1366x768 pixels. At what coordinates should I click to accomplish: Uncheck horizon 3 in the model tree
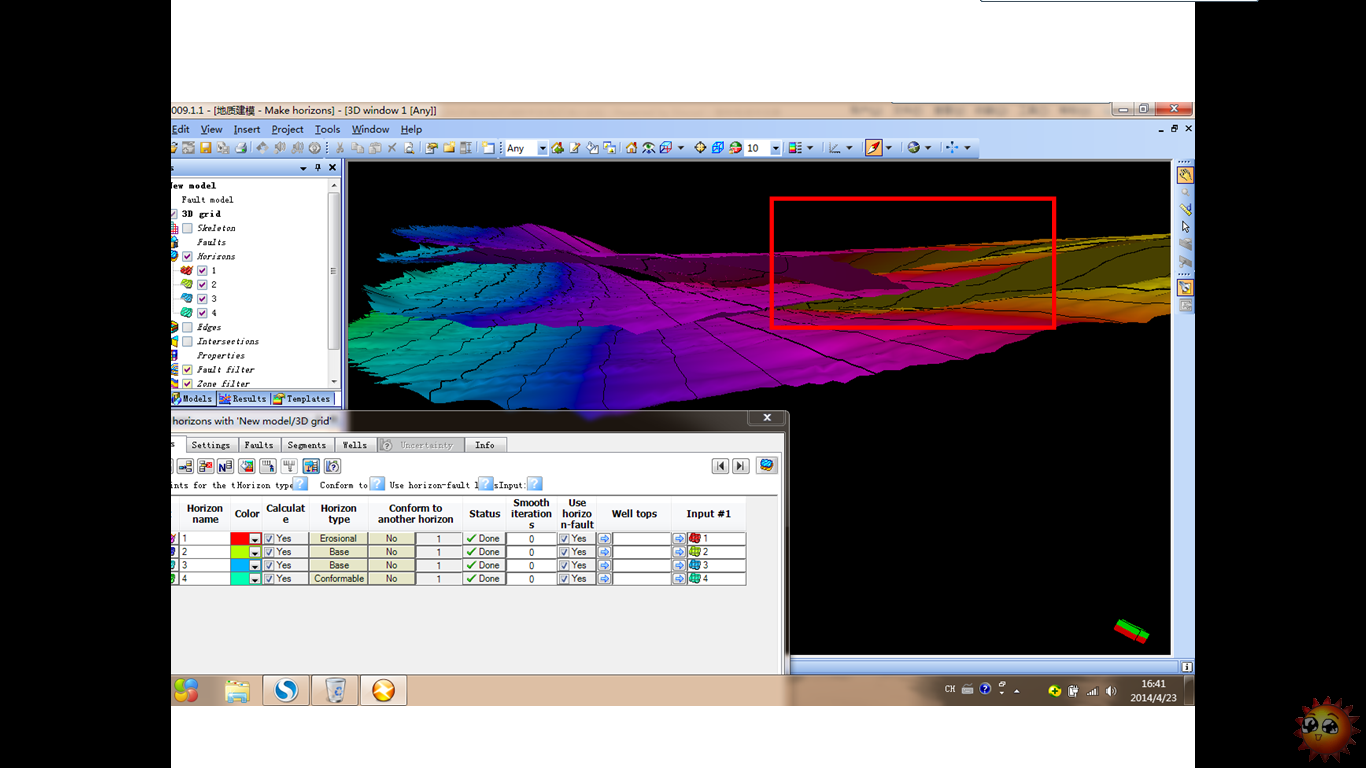202,299
